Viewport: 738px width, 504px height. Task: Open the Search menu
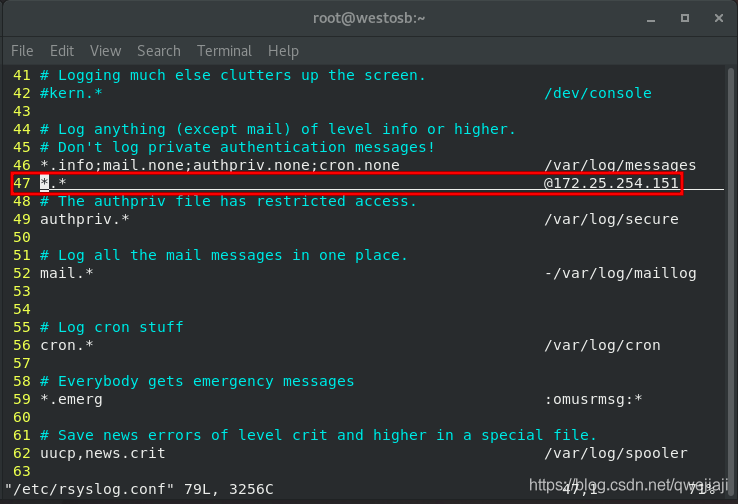159,51
